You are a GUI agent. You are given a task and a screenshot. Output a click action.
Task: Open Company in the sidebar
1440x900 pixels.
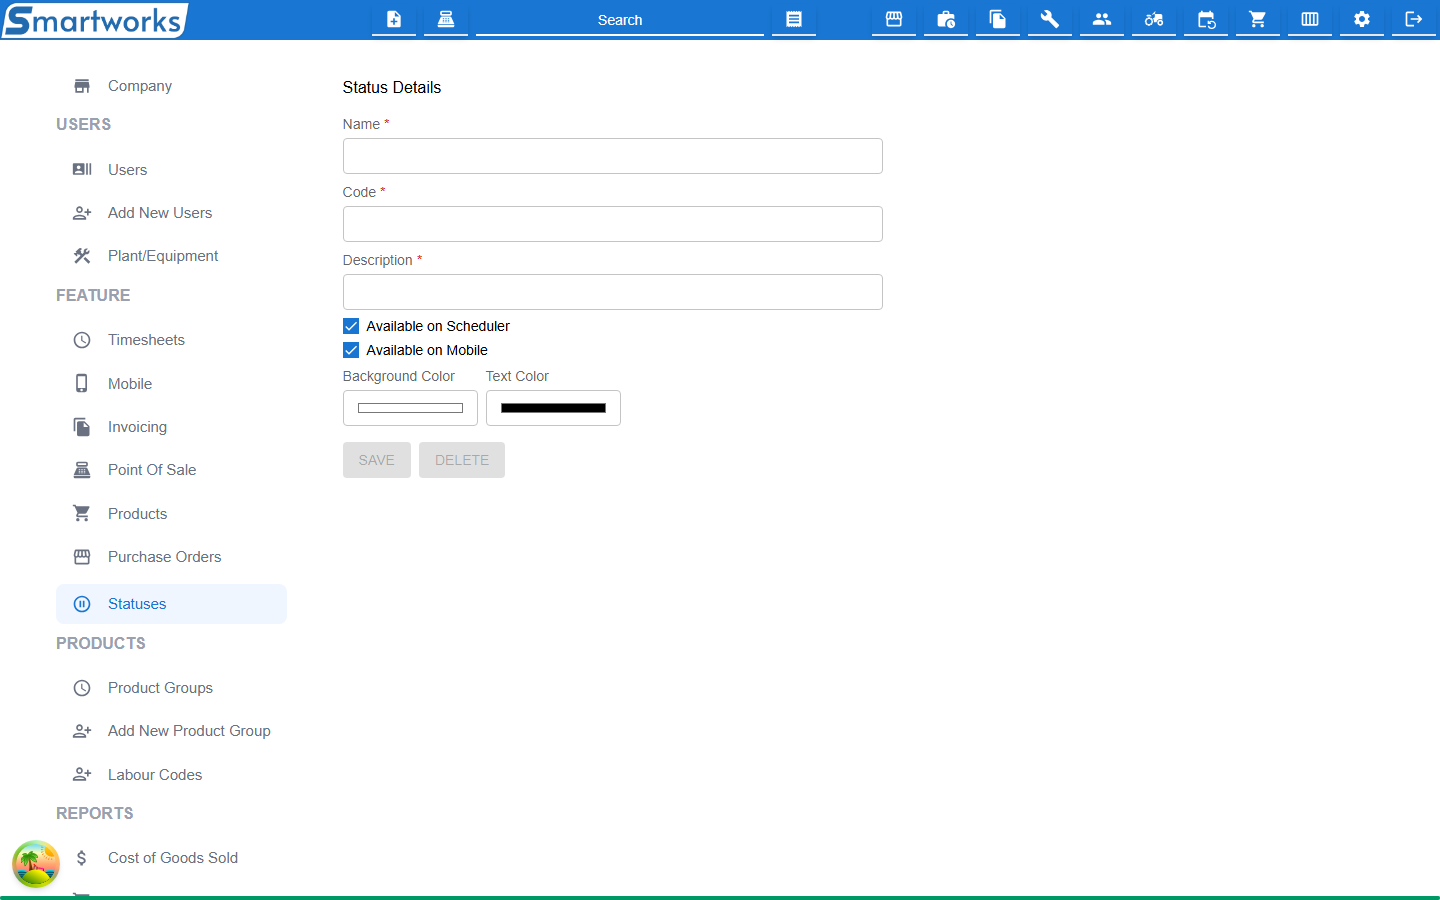click(x=171, y=86)
